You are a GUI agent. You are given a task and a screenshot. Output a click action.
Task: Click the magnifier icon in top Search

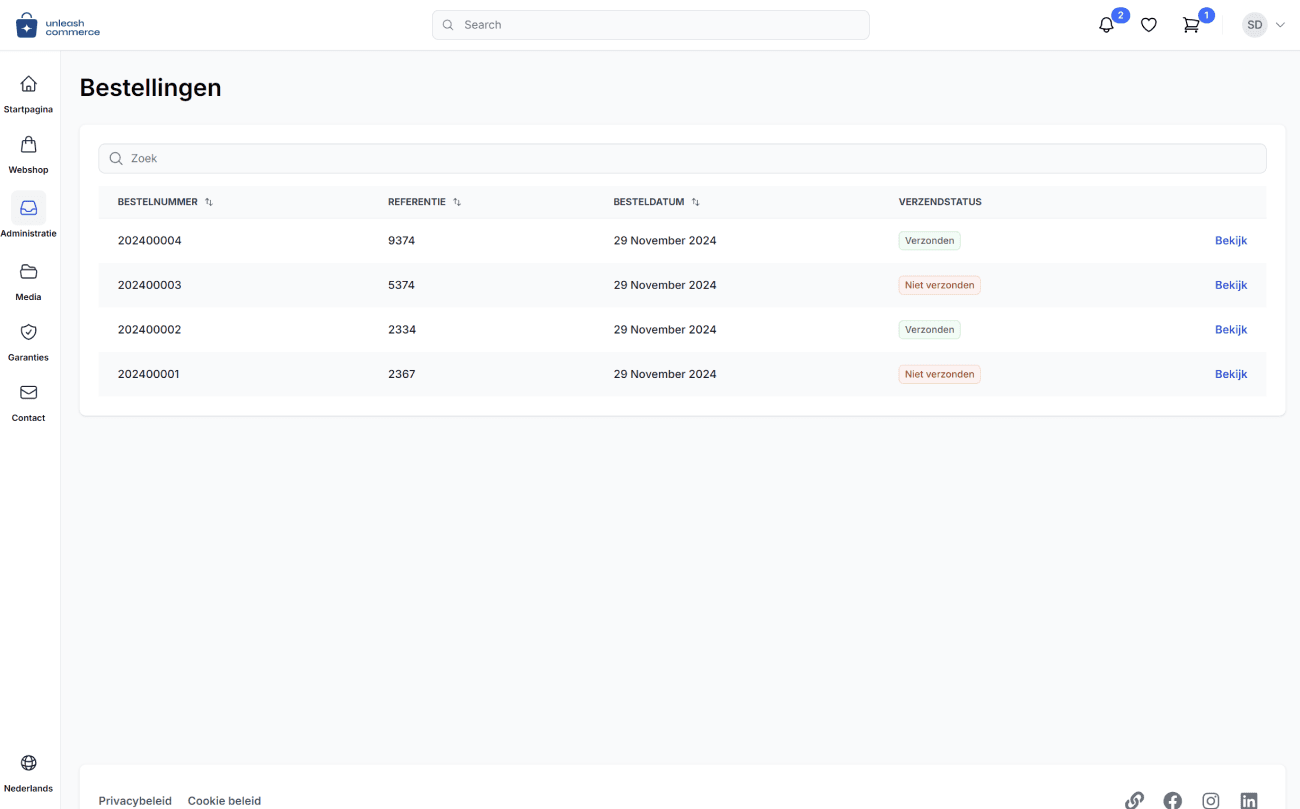coord(448,25)
